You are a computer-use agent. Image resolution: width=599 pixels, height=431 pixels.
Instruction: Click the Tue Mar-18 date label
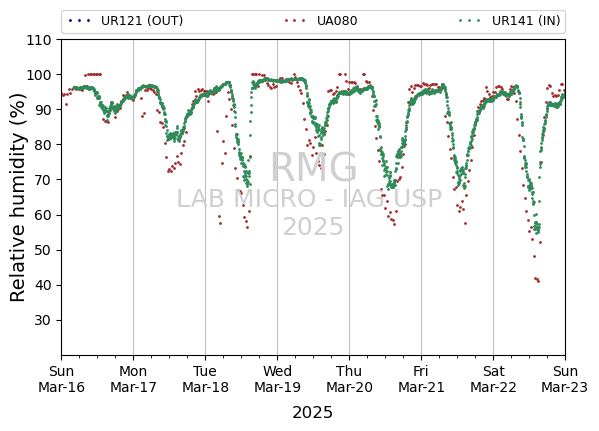(x=205, y=379)
